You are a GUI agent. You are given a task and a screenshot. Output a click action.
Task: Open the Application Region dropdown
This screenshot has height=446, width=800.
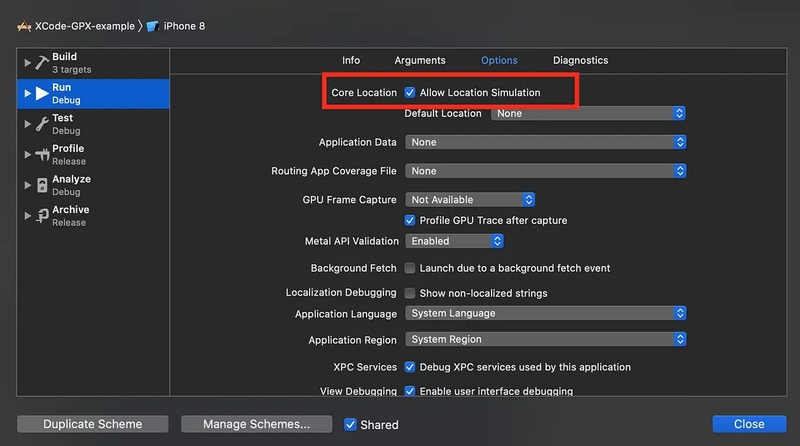pos(545,339)
